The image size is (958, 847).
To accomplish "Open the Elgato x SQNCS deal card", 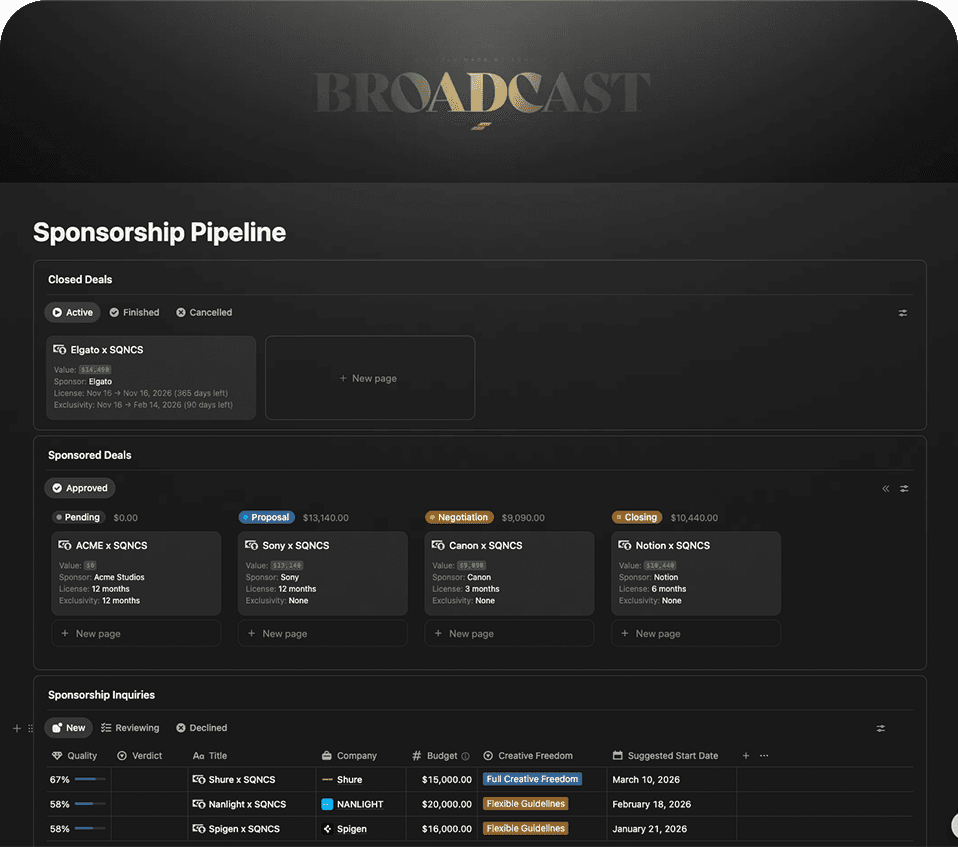I will (151, 377).
